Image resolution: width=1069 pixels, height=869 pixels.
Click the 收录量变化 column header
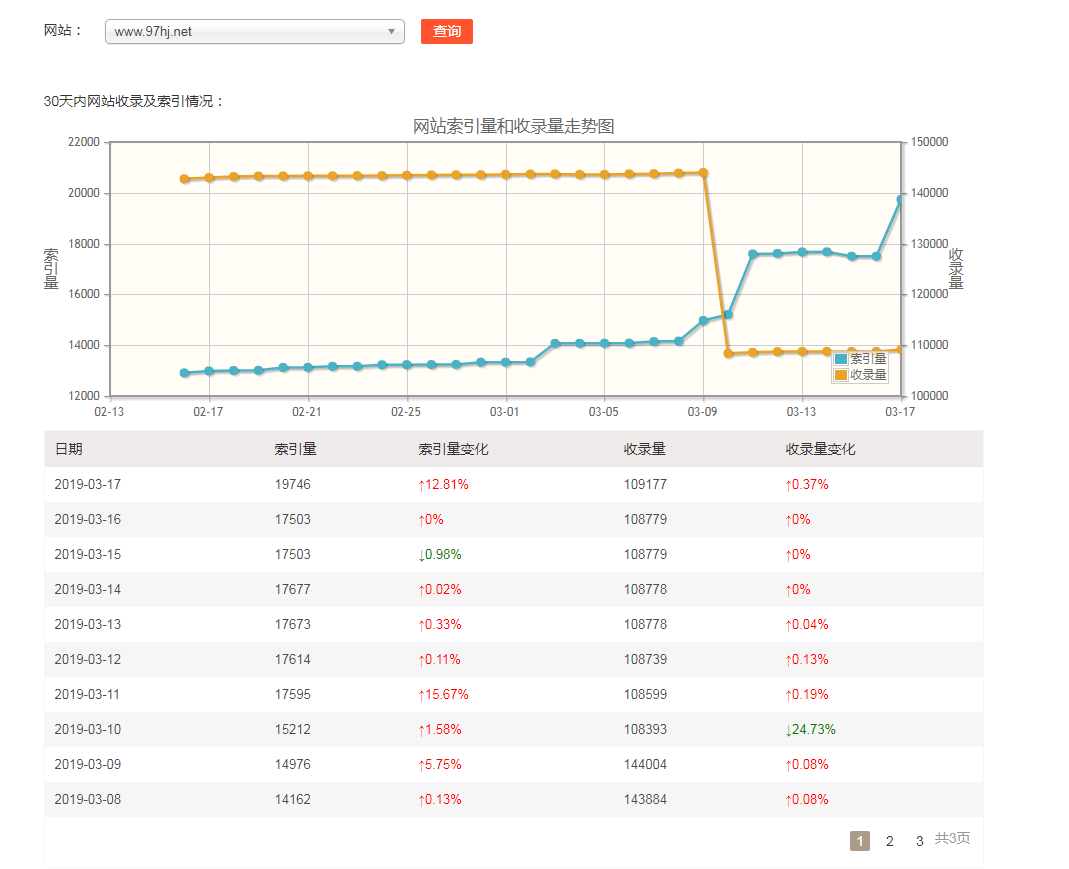click(x=820, y=449)
